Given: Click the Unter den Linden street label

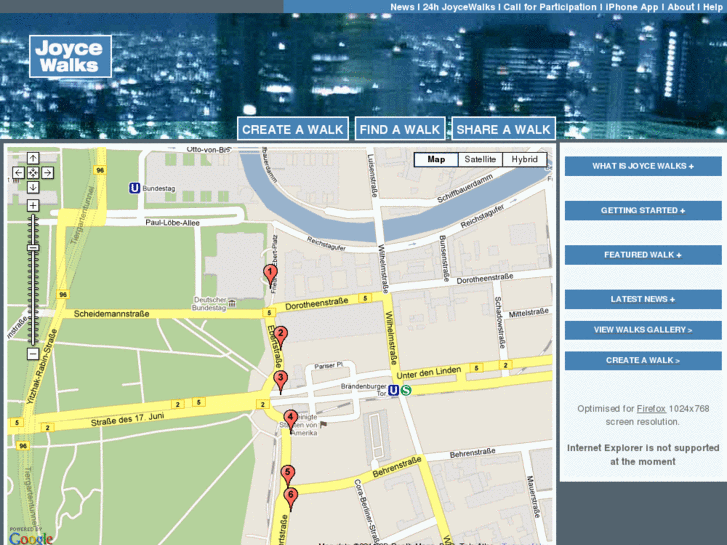Looking at the screenshot, I should point(429,372).
